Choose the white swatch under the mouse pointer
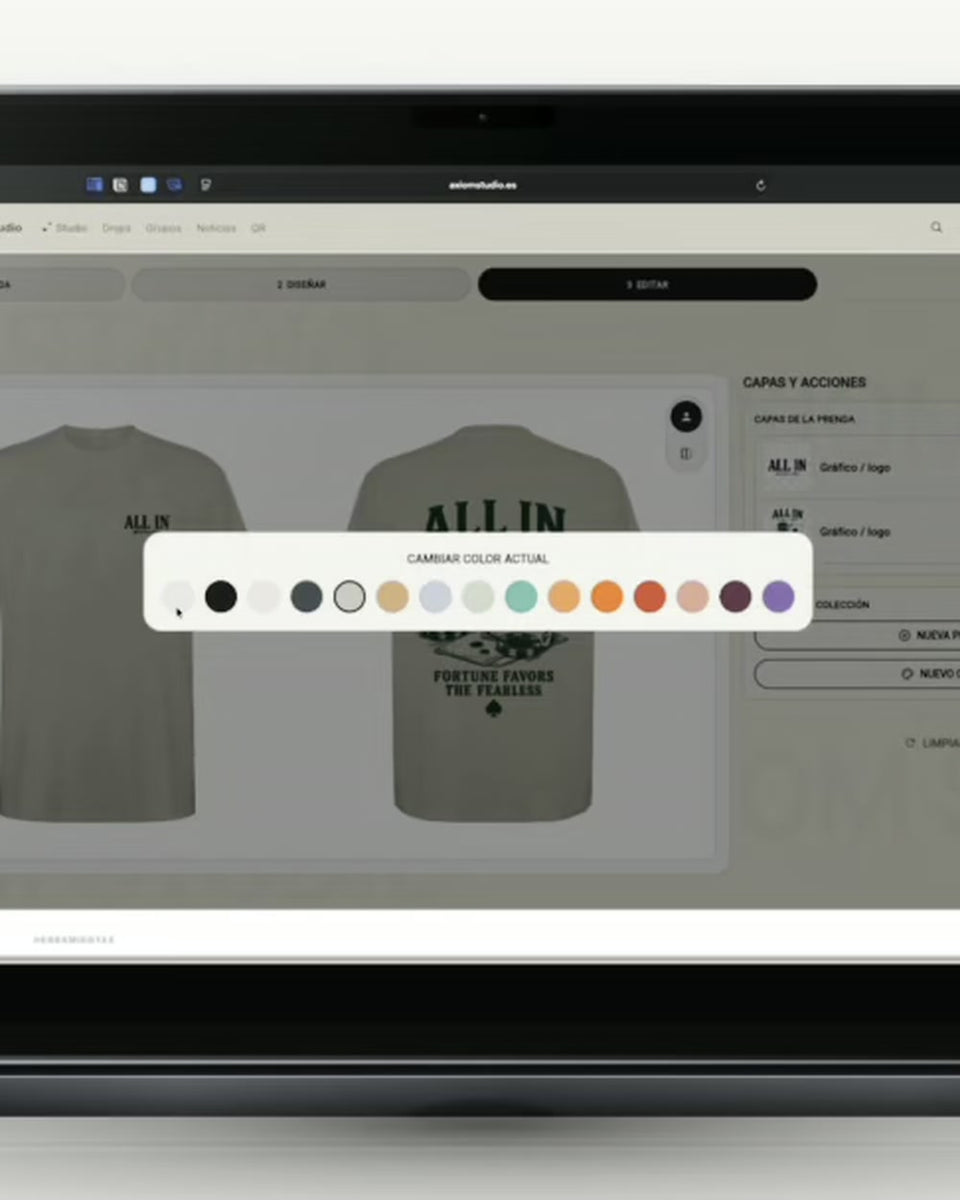960x1200 pixels. click(x=178, y=597)
